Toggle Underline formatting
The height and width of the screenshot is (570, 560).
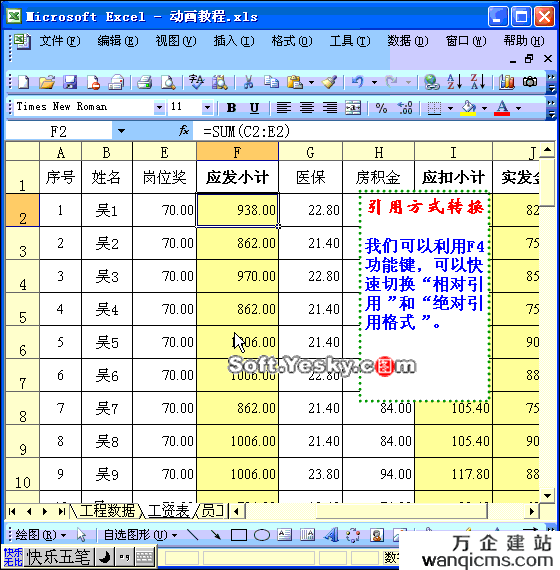254,108
